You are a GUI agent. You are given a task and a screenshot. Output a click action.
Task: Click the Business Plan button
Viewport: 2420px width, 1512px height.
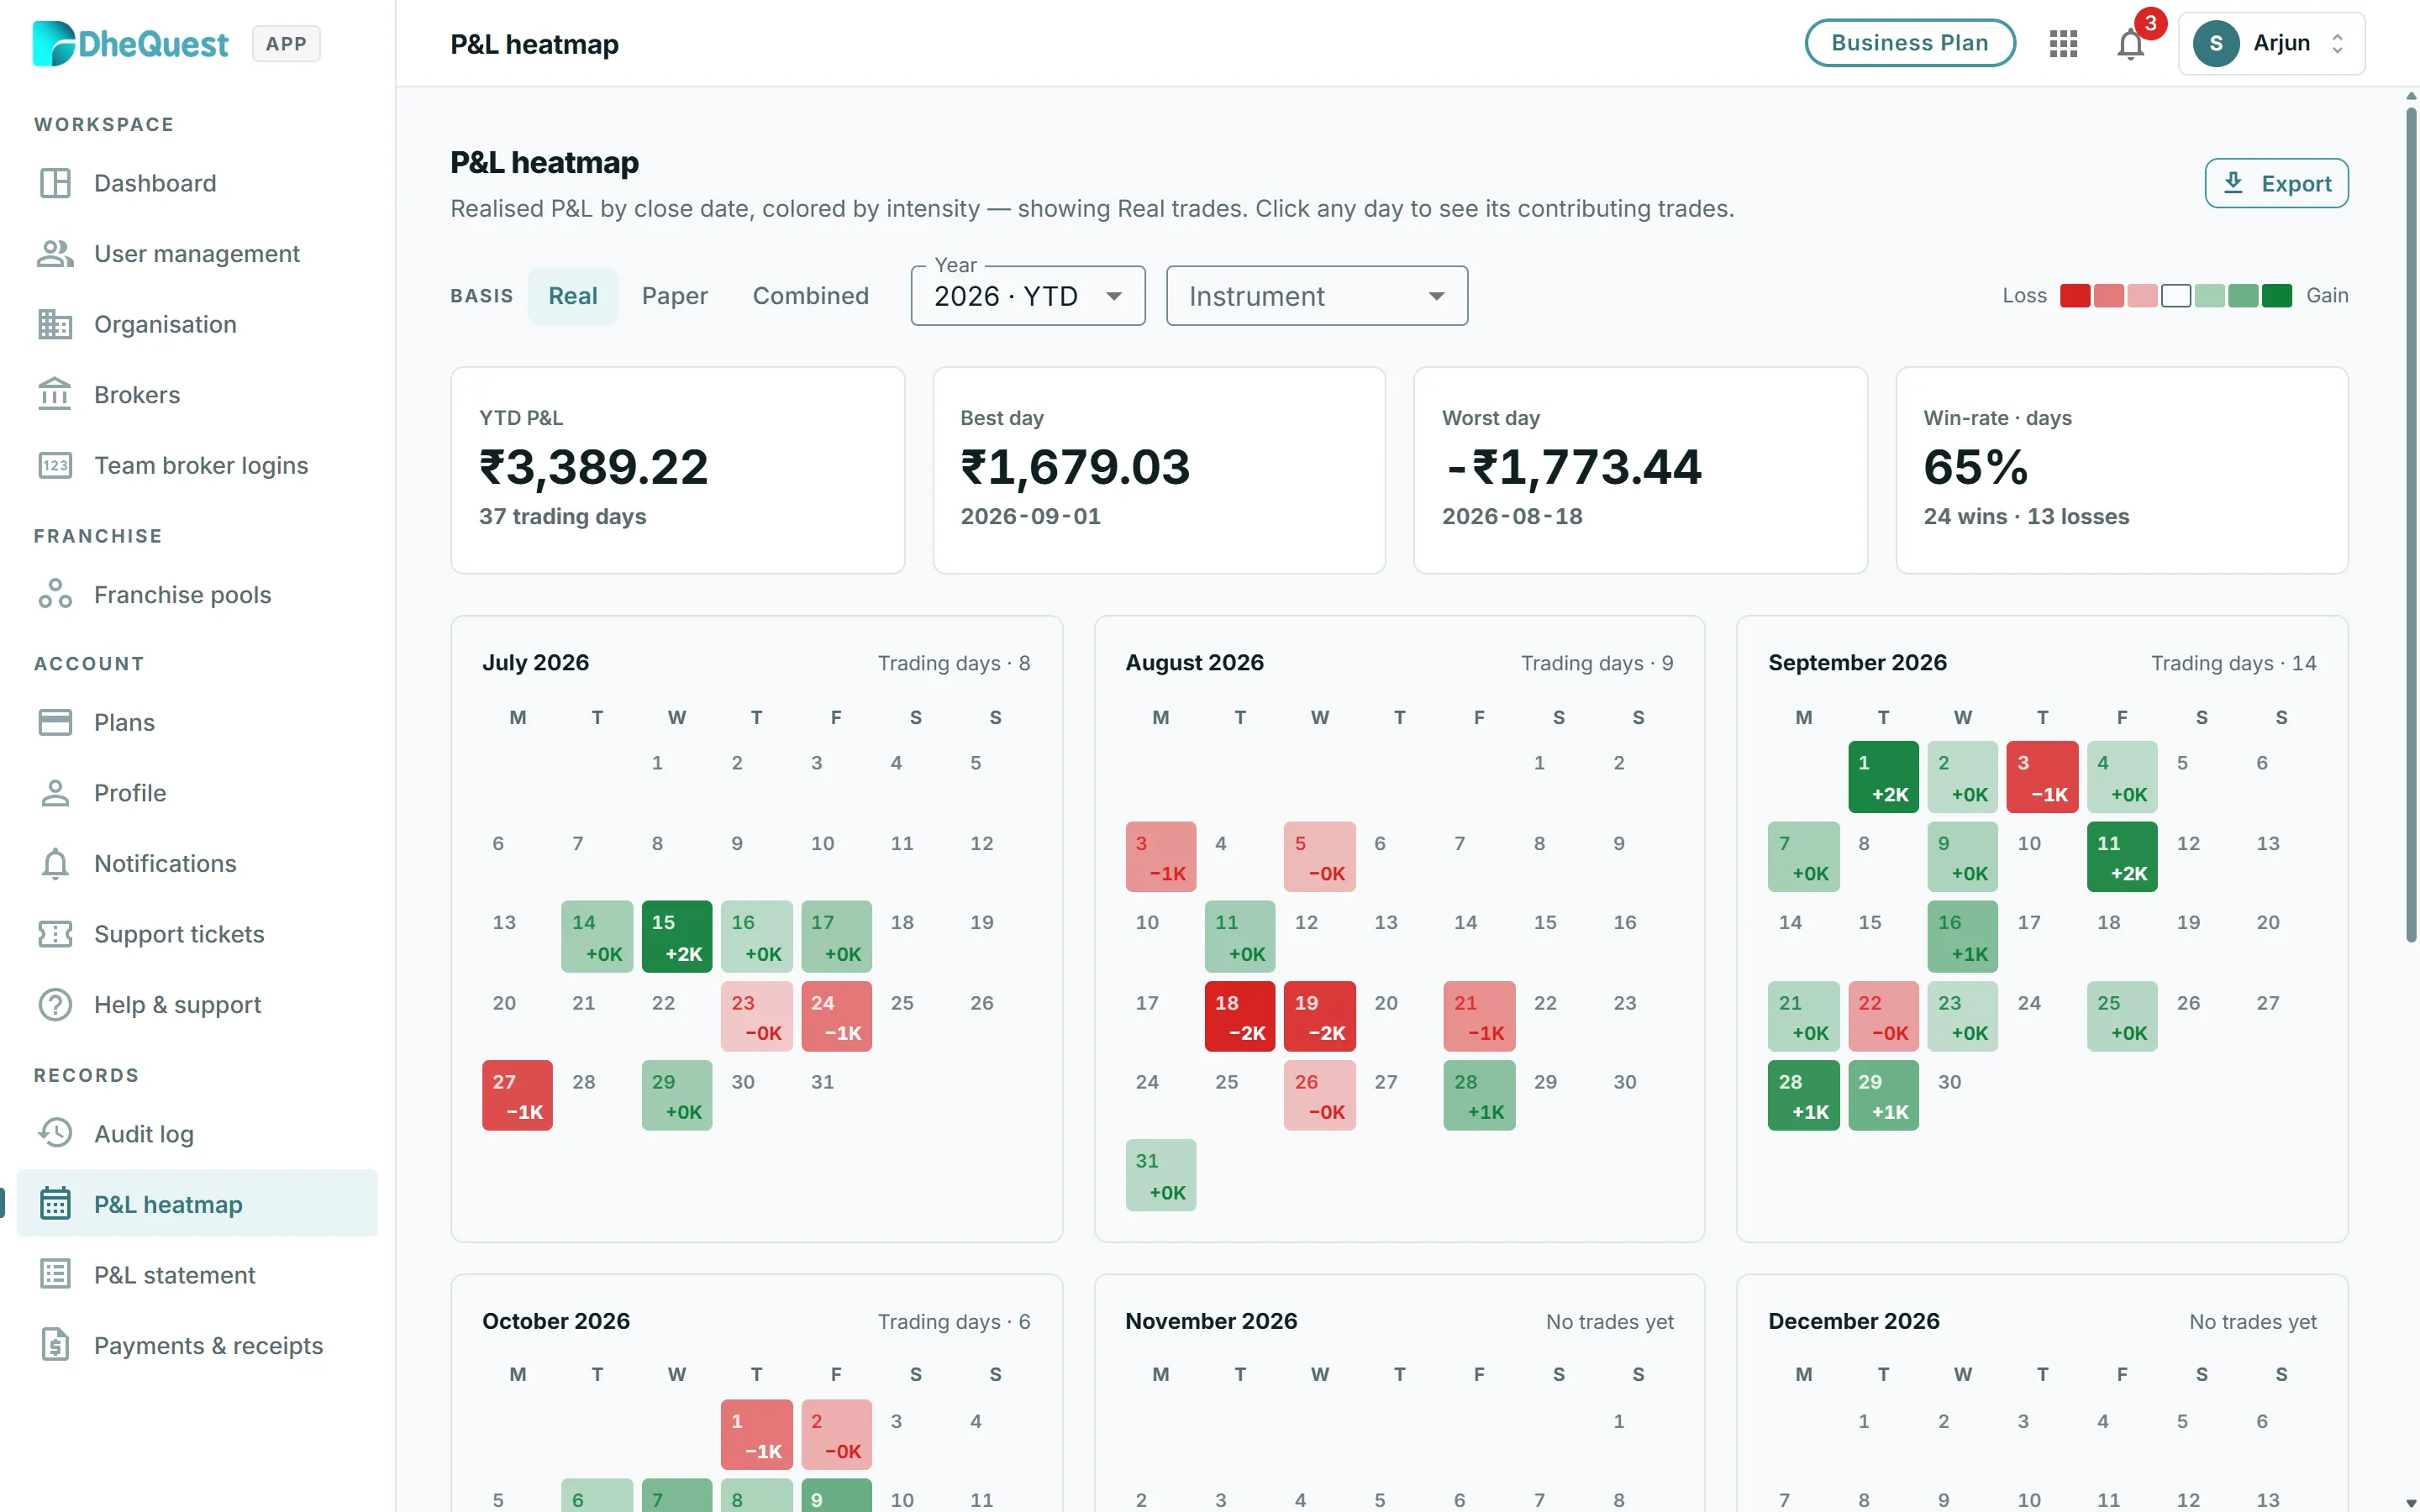1909,43
